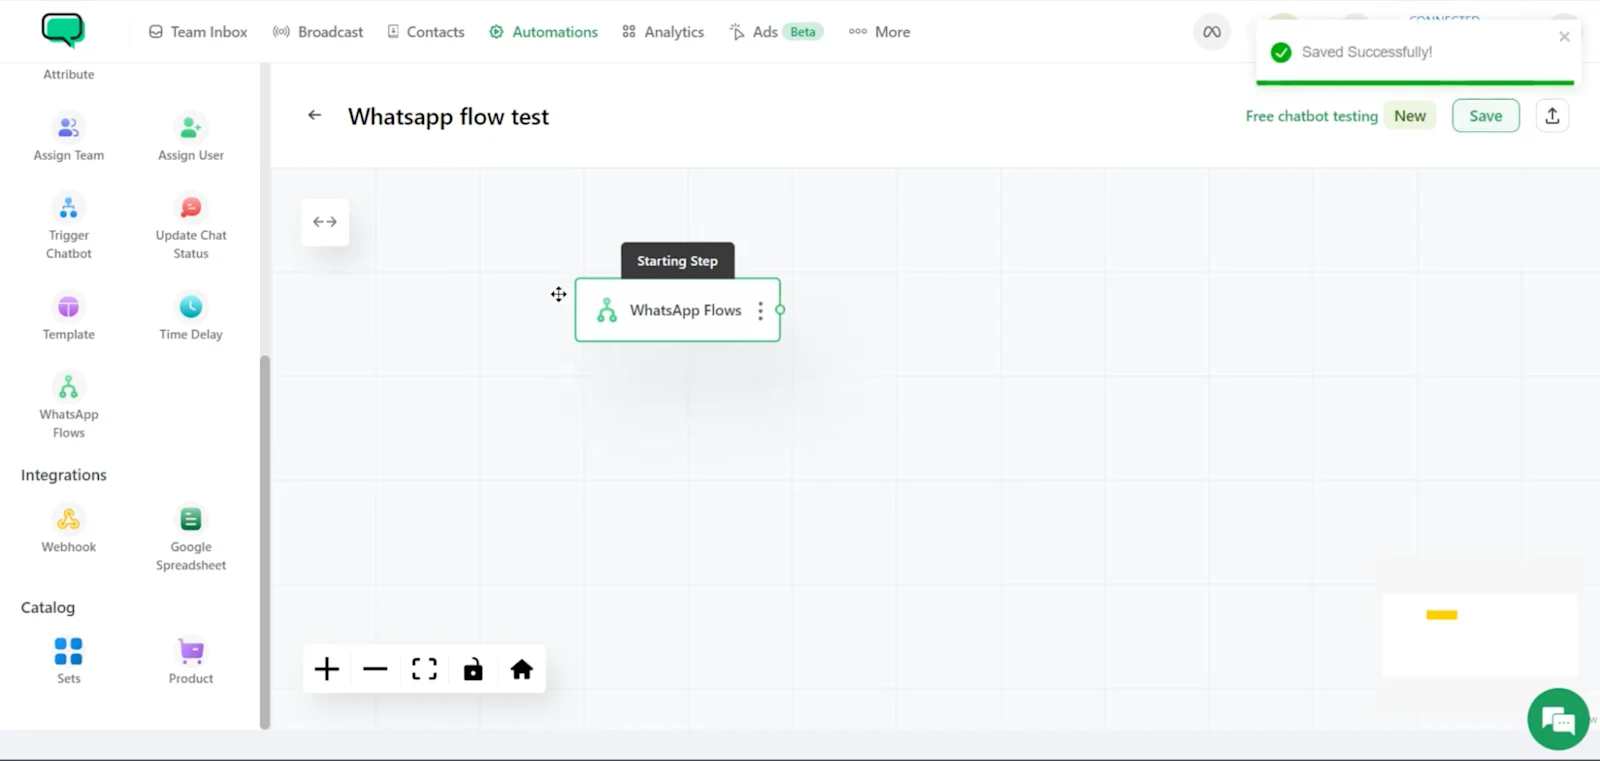Image resolution: width=1600 pixels, height=761 pixels.
Task: Add the Update Chat Status action
Action: 191,227
